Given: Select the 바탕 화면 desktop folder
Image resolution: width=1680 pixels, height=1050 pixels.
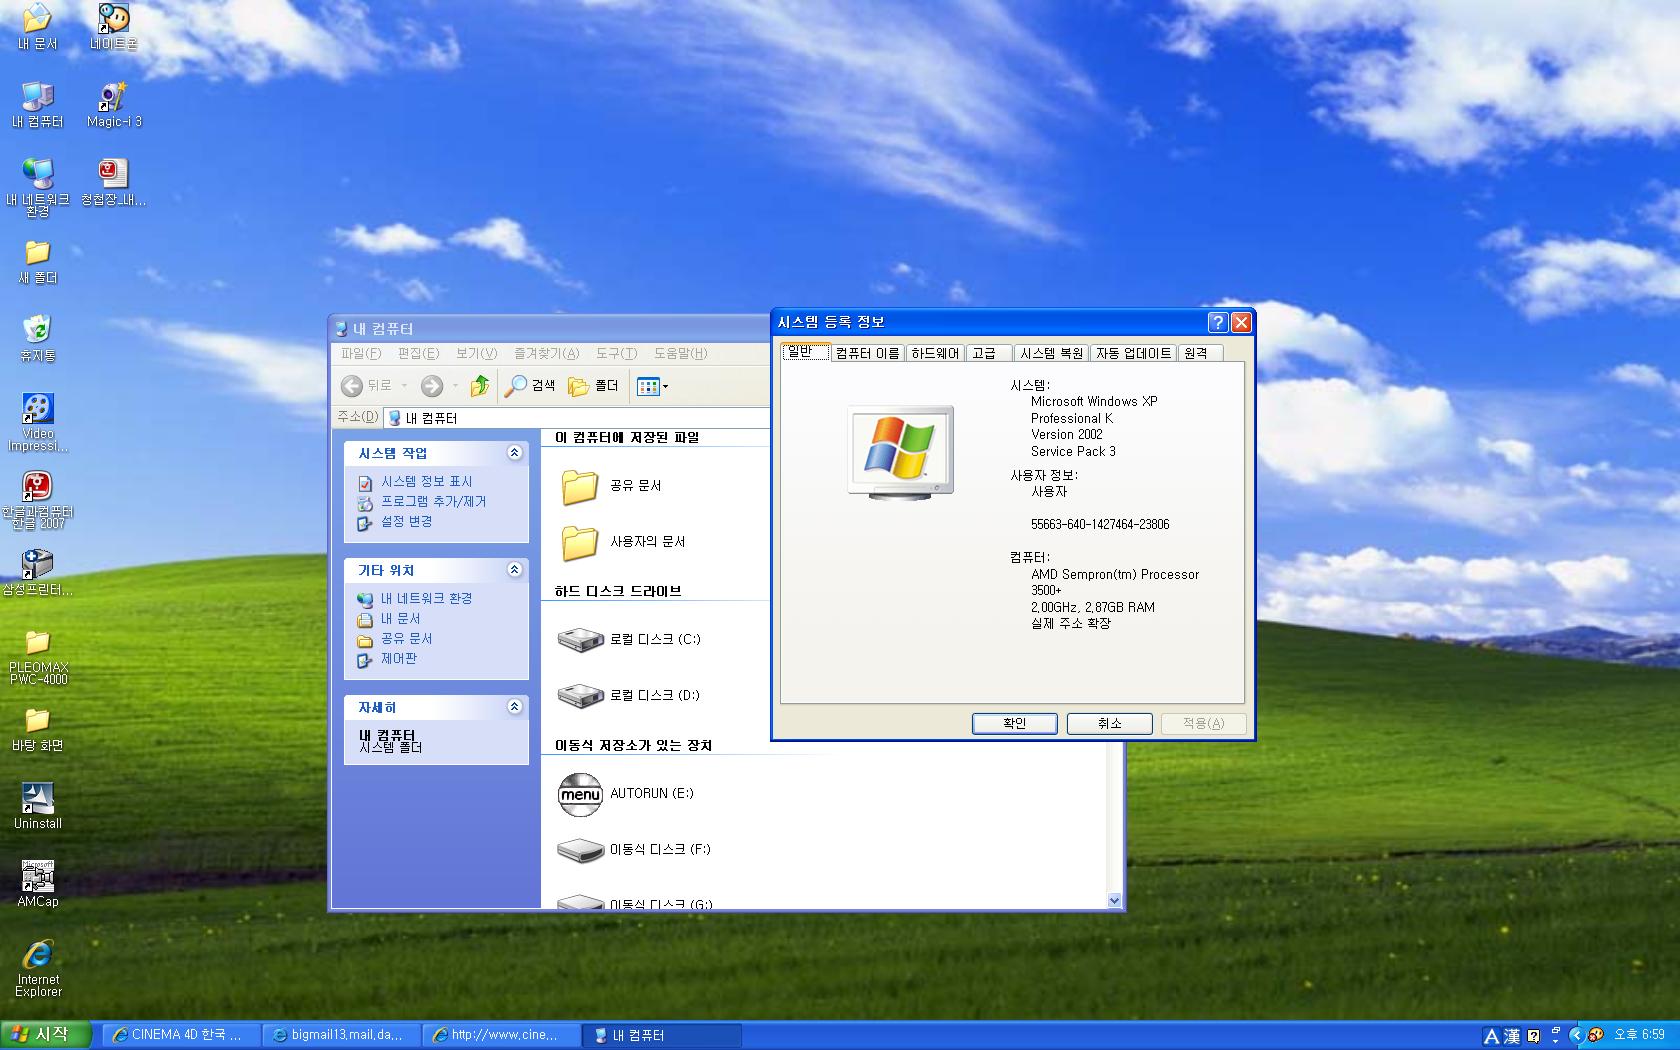Looking at the screenshot, I should coord(37,729).
